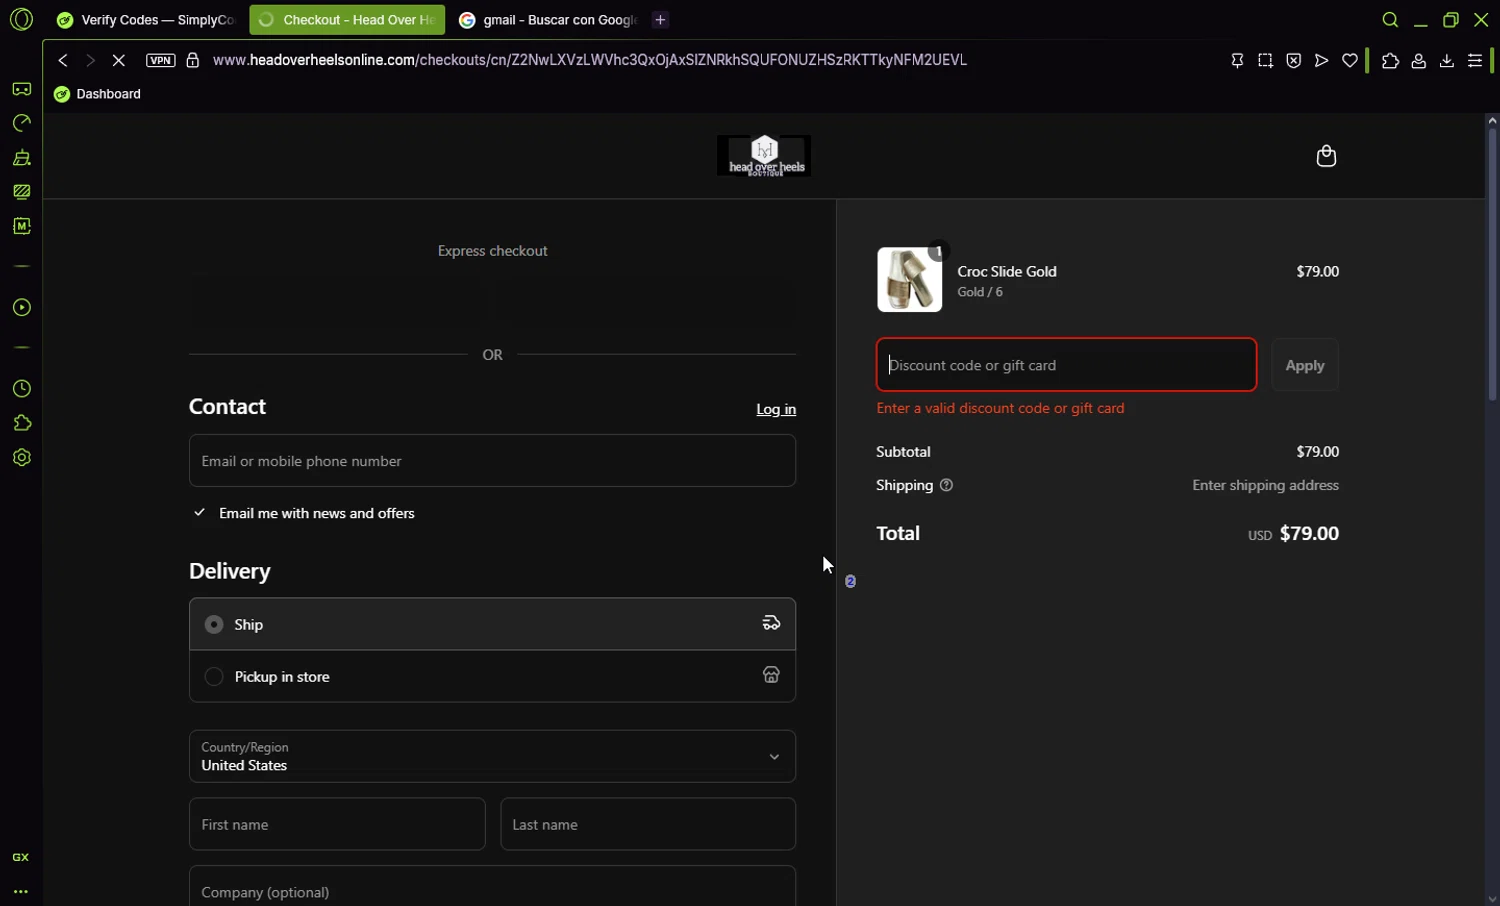Click the Apply discount button
Viewport: 1500px width, 906px height.
click(x=1305, y=366)
